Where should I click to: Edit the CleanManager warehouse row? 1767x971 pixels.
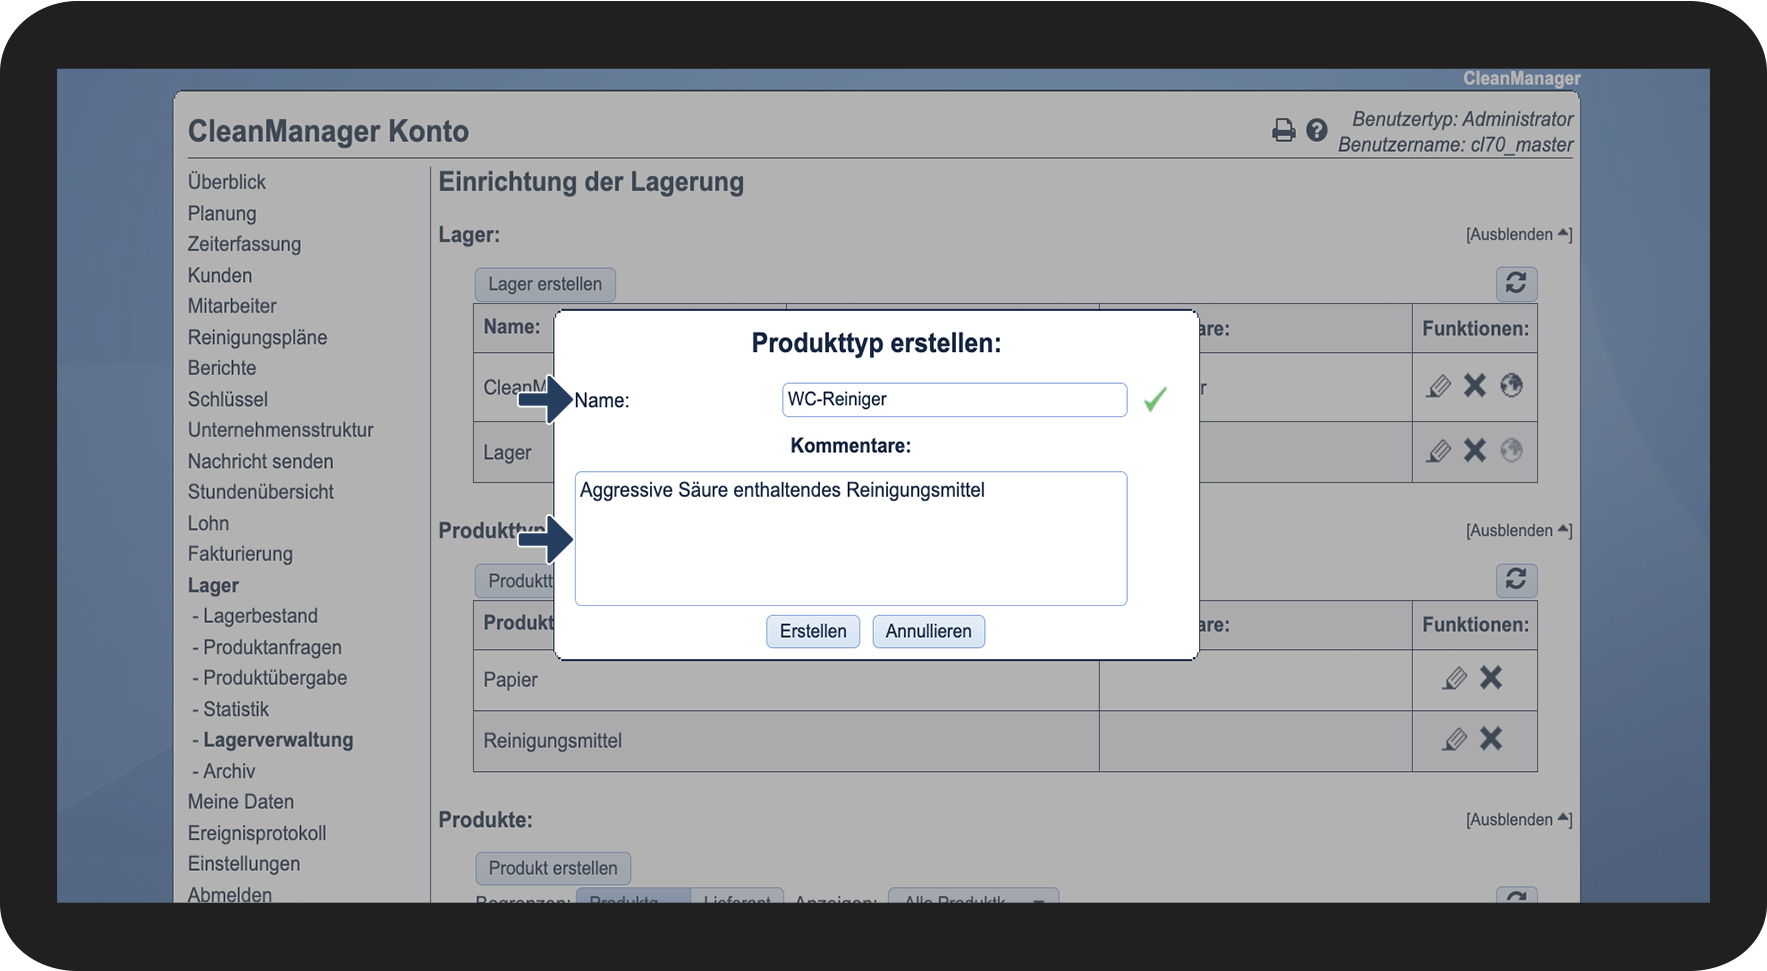point(1438,386)
